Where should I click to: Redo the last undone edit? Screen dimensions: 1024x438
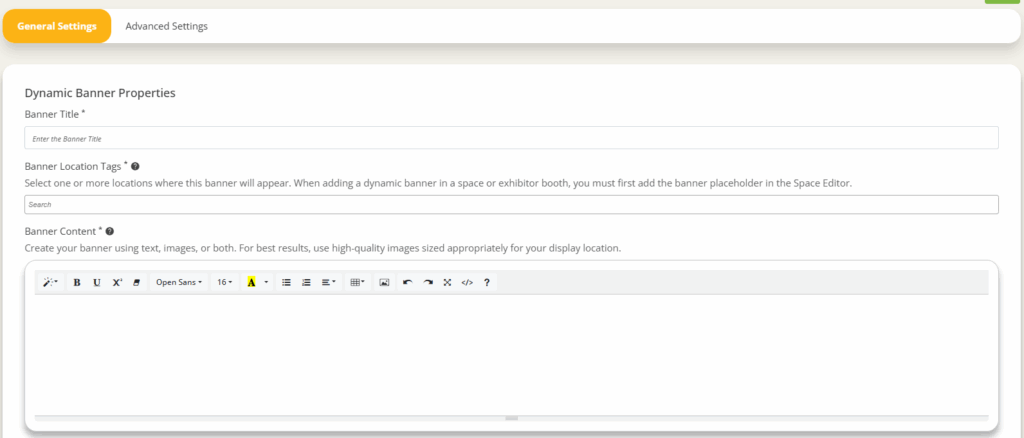(427, 283)
